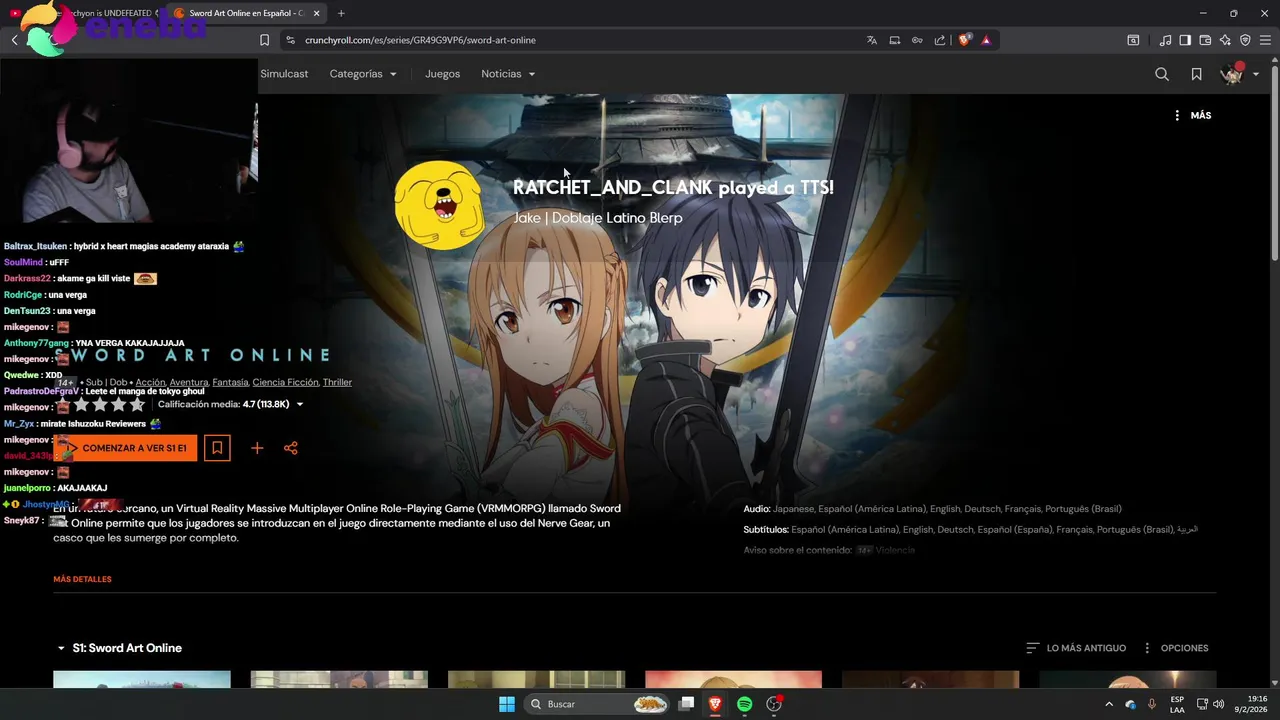This screenshot has width=1280, height=720.
Task: Open the S1: Sword Art Online season selector
Action: click(x=119, y=648)
